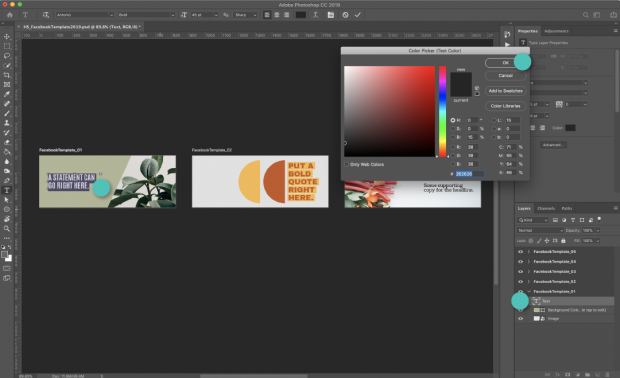Select the Path Selection tool
620x378 pixels.
(7, 200)
